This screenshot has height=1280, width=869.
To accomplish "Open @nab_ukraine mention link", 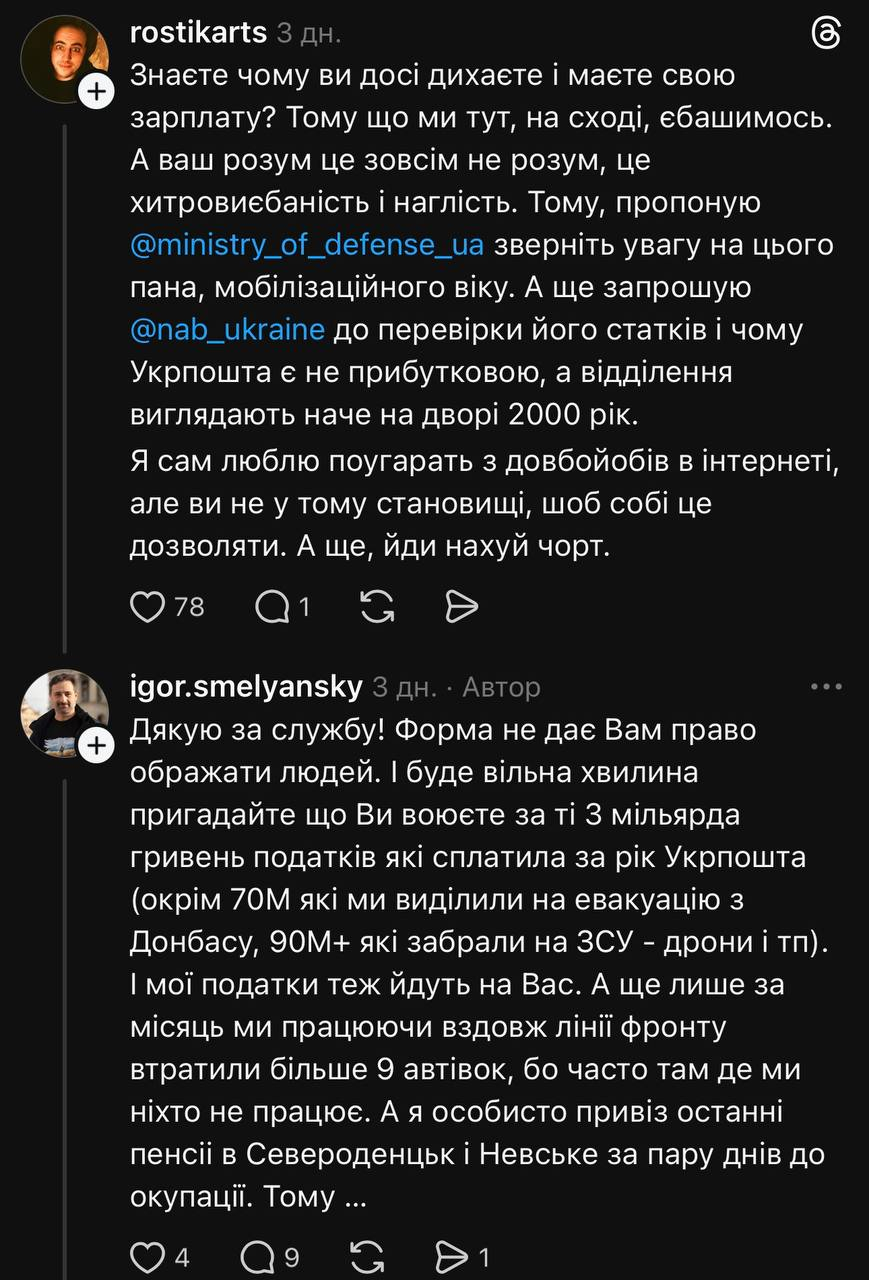I will tap(228, 329).
